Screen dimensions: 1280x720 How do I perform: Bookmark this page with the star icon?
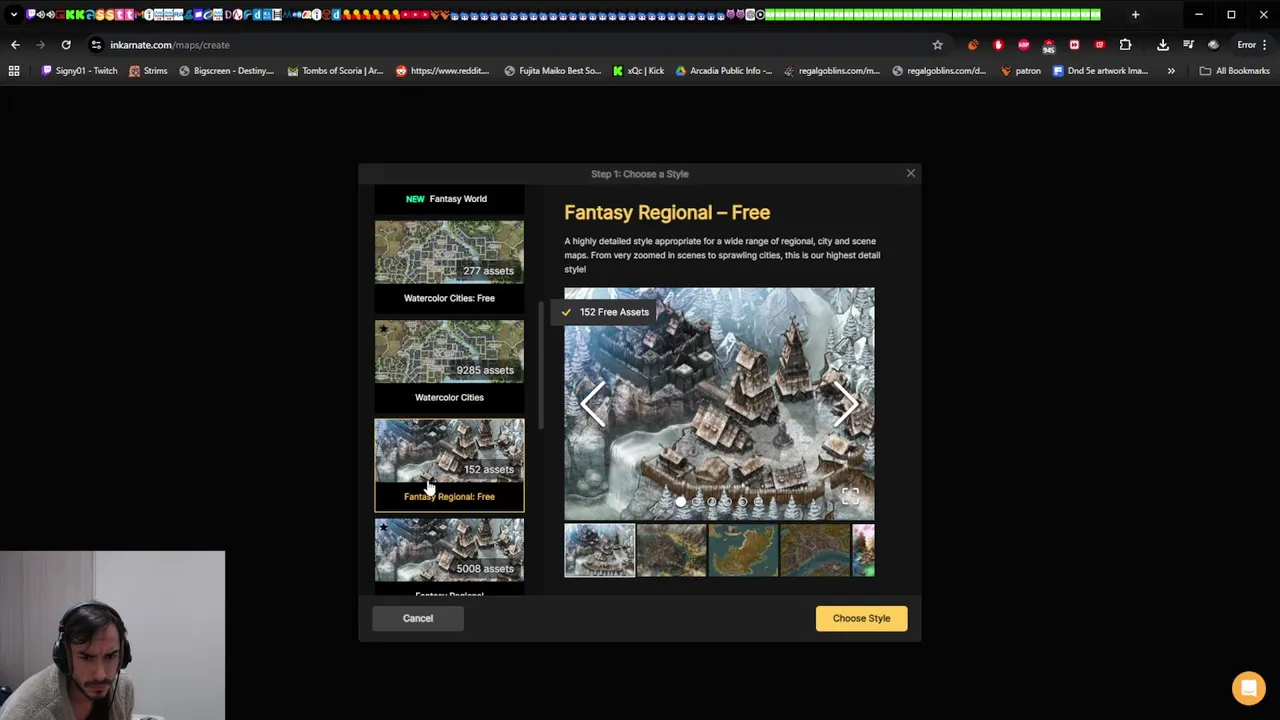click(x=937, y=45)
